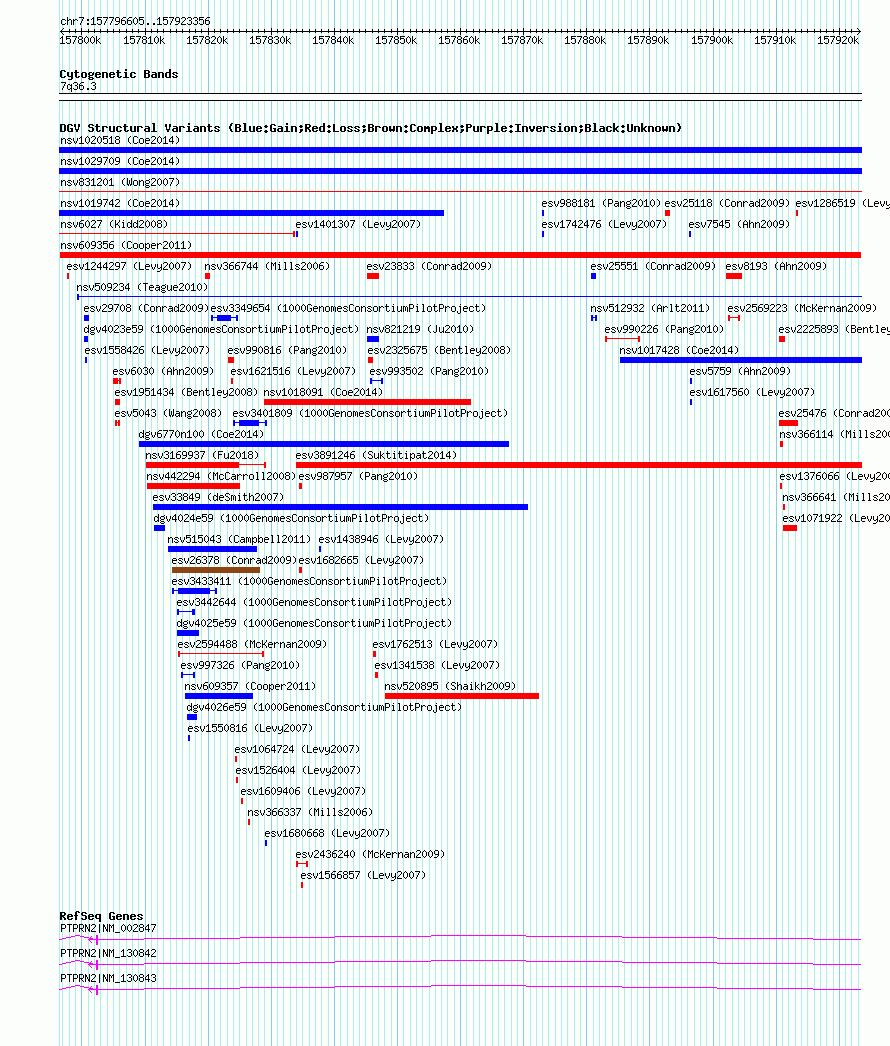
Task: Click esv993502 (Pang2010) label
Action: pos(429,371)
